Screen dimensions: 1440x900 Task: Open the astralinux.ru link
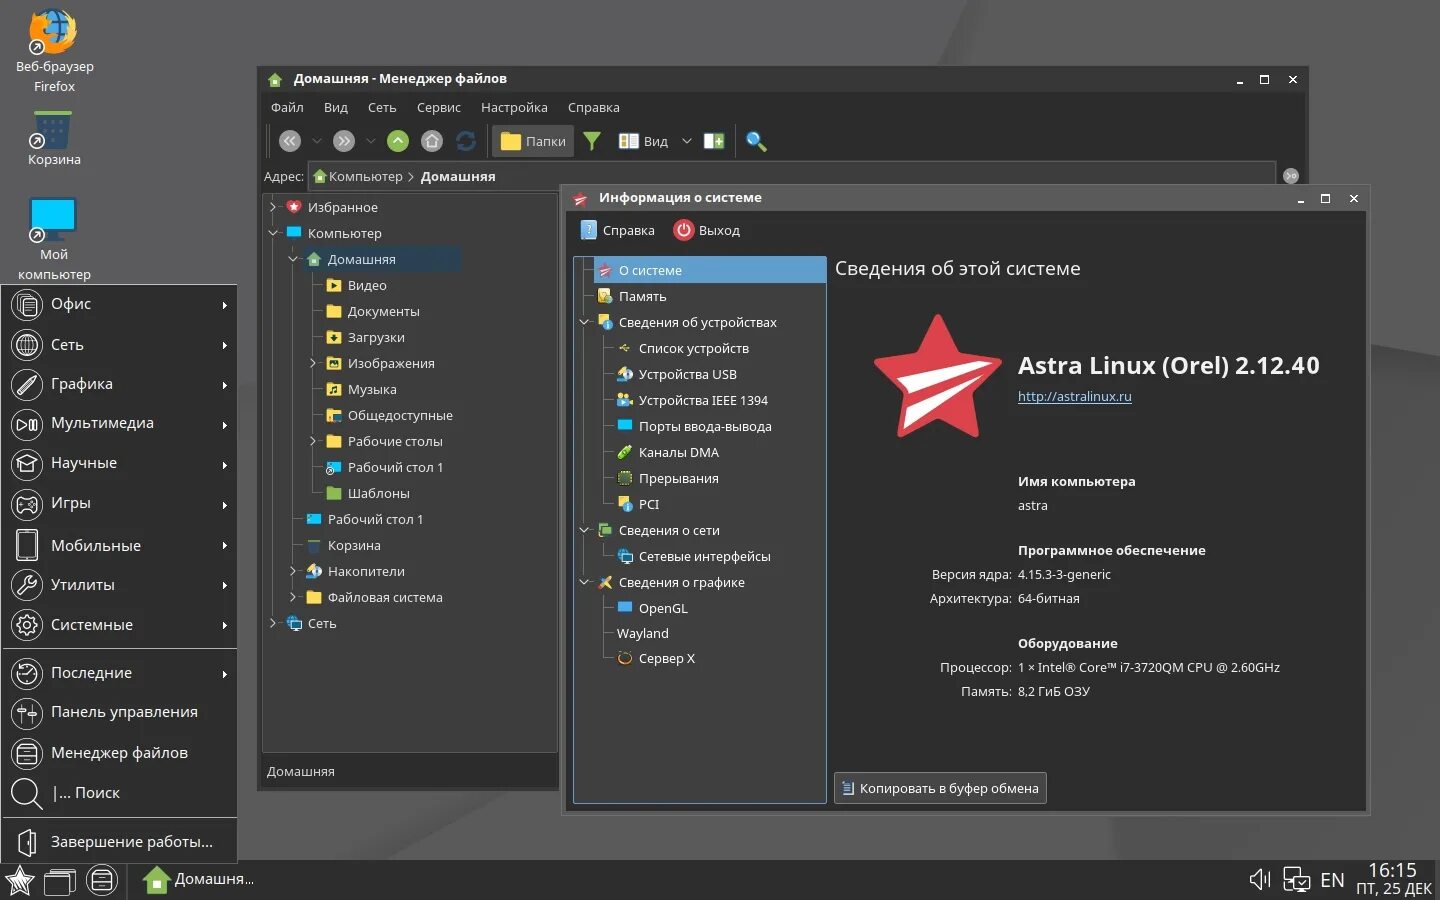pos(1075,396)
